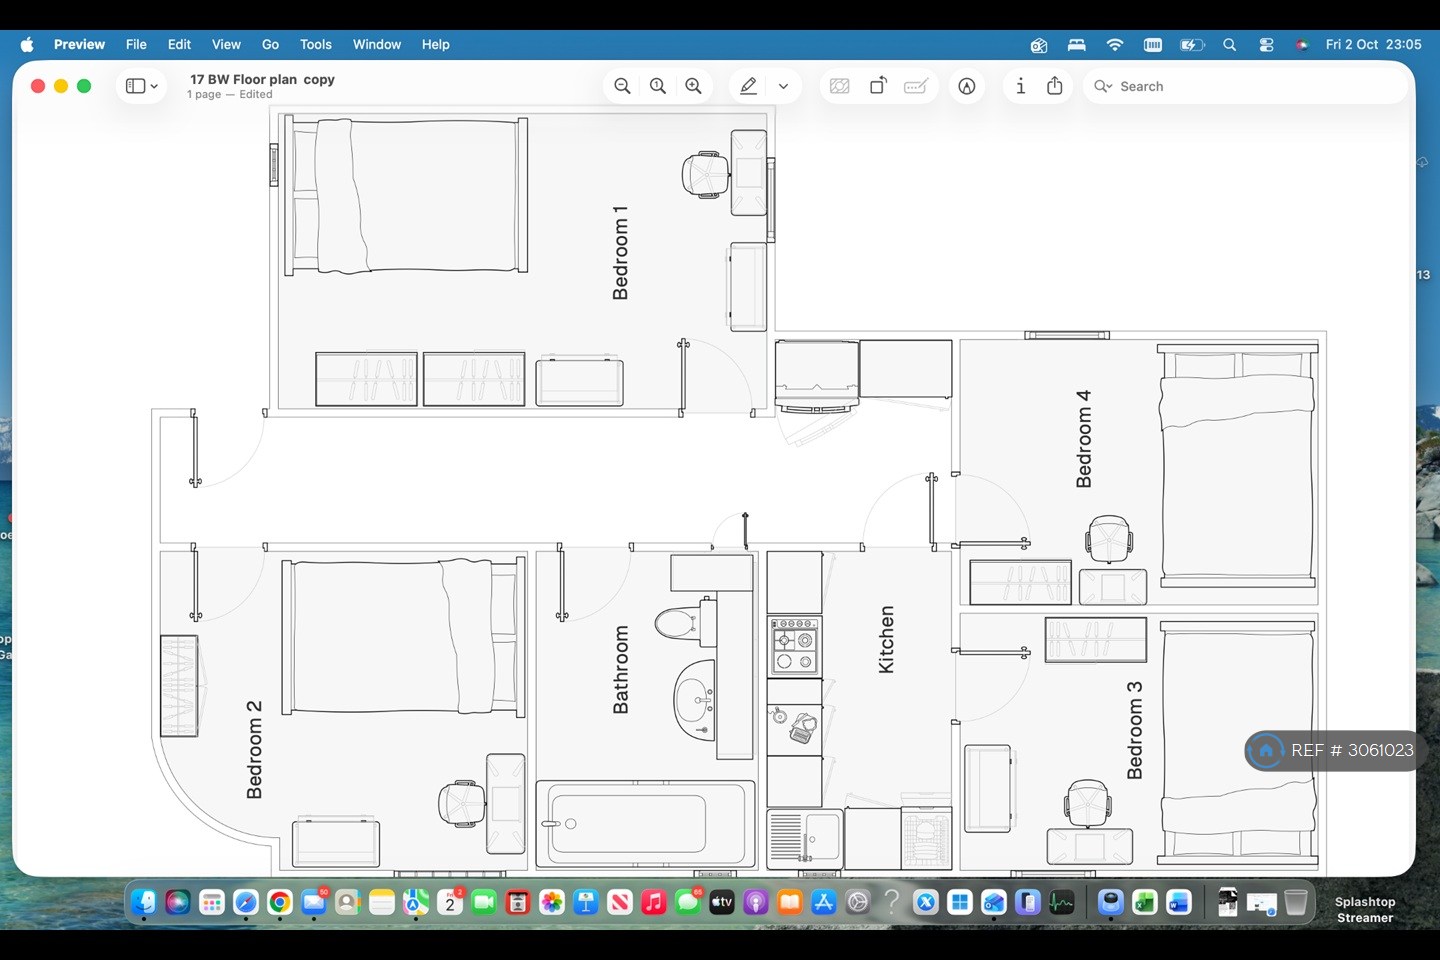Open Safari from the Dock
This screenshot has width=1440, height=960.
[246, 902]
